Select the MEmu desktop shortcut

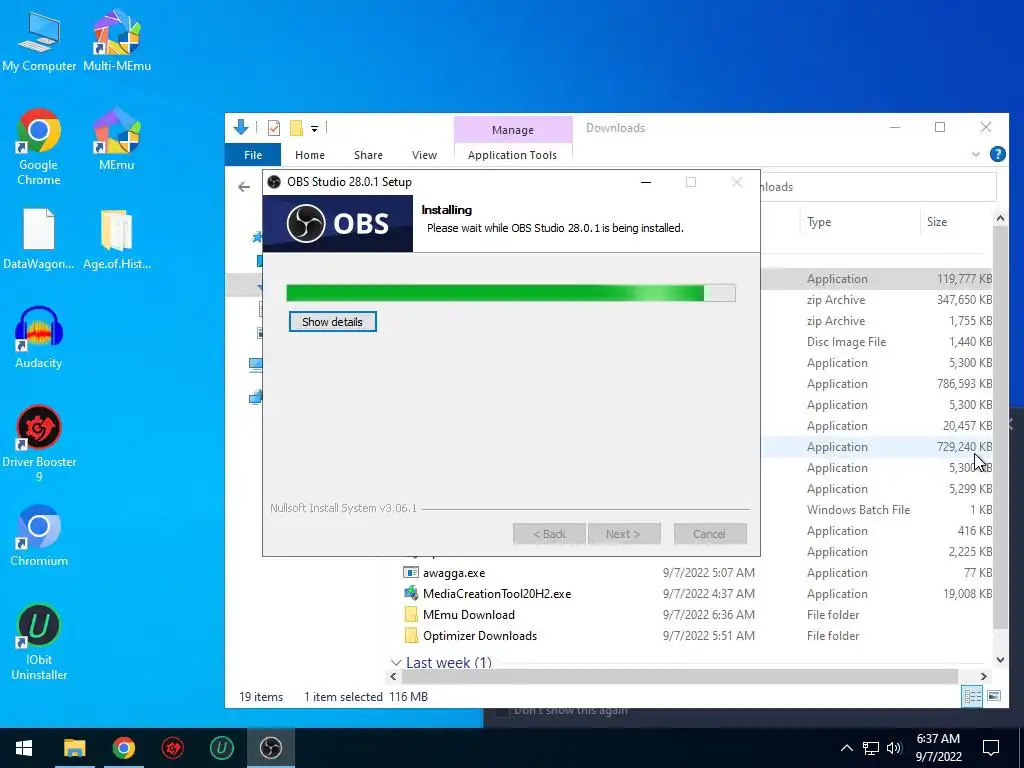pyautogui.click(x=117, y=139)
